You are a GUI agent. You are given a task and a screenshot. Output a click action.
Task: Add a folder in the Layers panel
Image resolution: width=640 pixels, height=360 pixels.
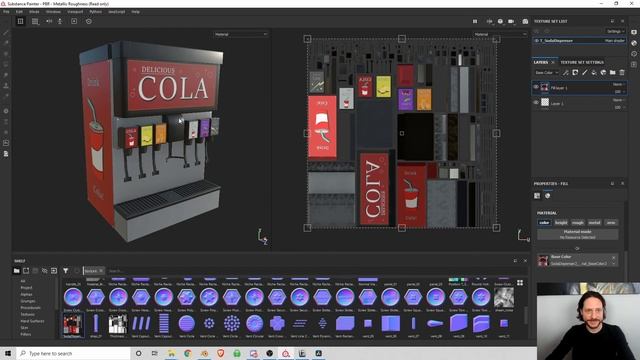pos(613,73)
